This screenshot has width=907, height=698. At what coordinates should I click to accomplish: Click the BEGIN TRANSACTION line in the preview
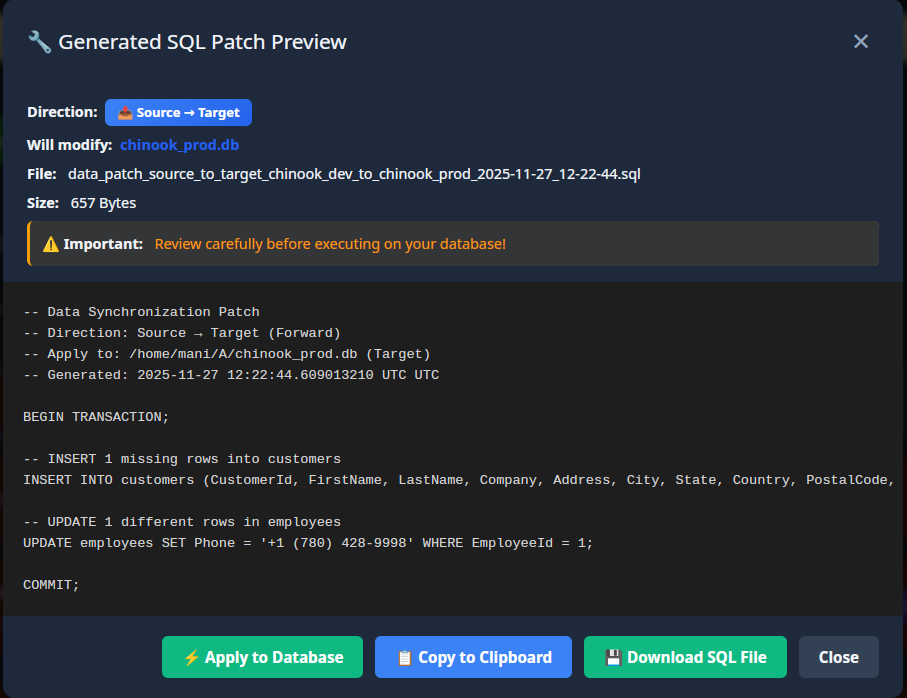tap(95, 416)
